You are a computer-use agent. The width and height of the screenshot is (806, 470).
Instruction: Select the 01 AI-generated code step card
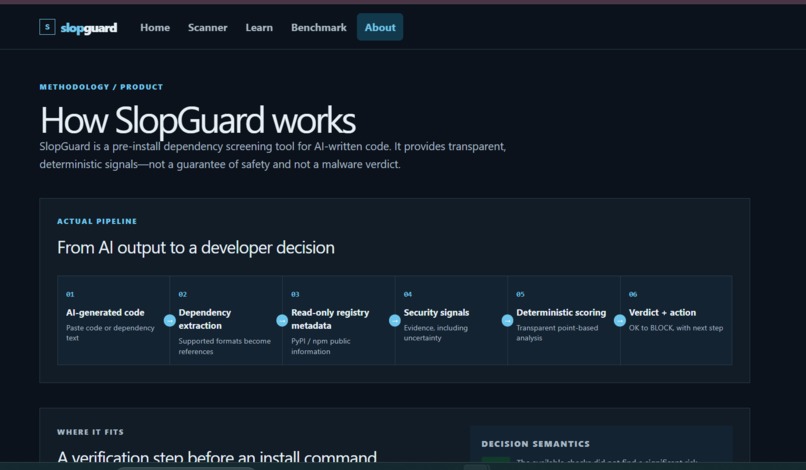[114, 320]
